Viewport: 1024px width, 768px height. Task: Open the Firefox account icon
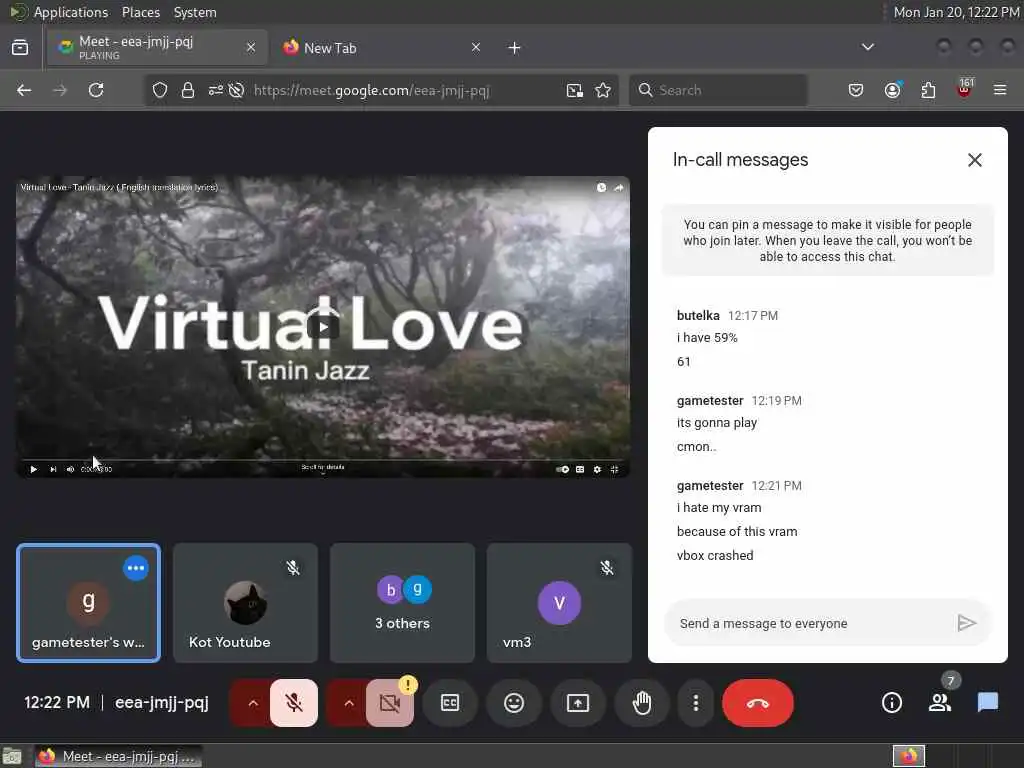[892, 90]
